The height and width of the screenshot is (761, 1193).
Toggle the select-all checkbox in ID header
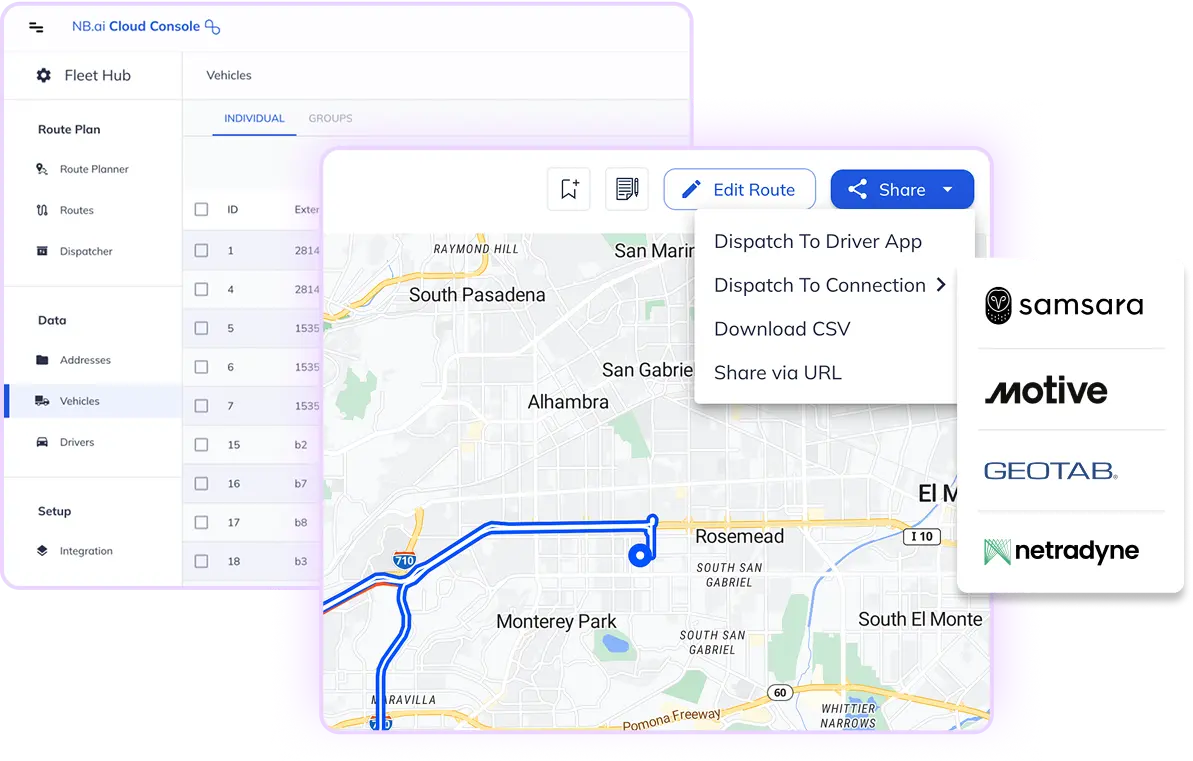(201, 209)
